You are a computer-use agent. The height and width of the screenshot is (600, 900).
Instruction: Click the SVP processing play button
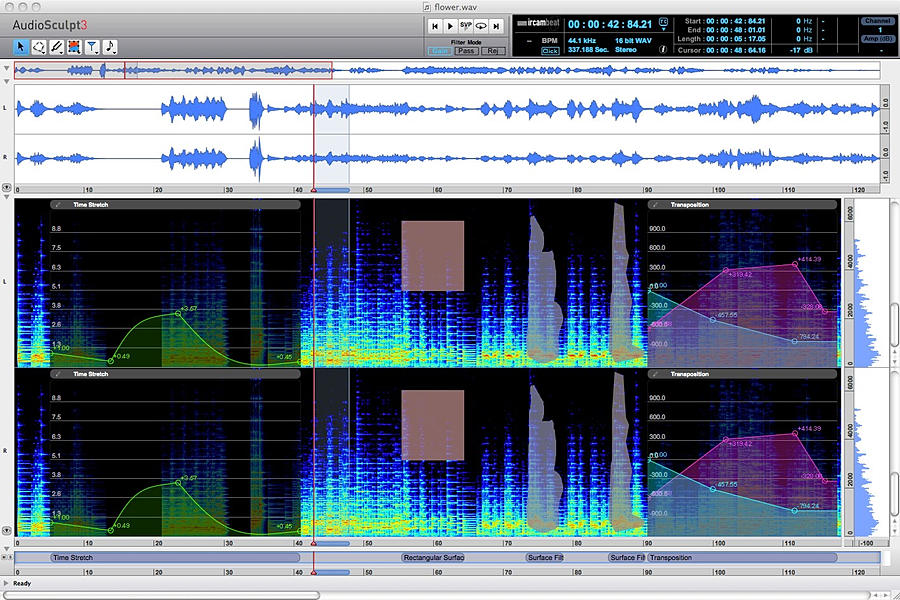[465, 26]
